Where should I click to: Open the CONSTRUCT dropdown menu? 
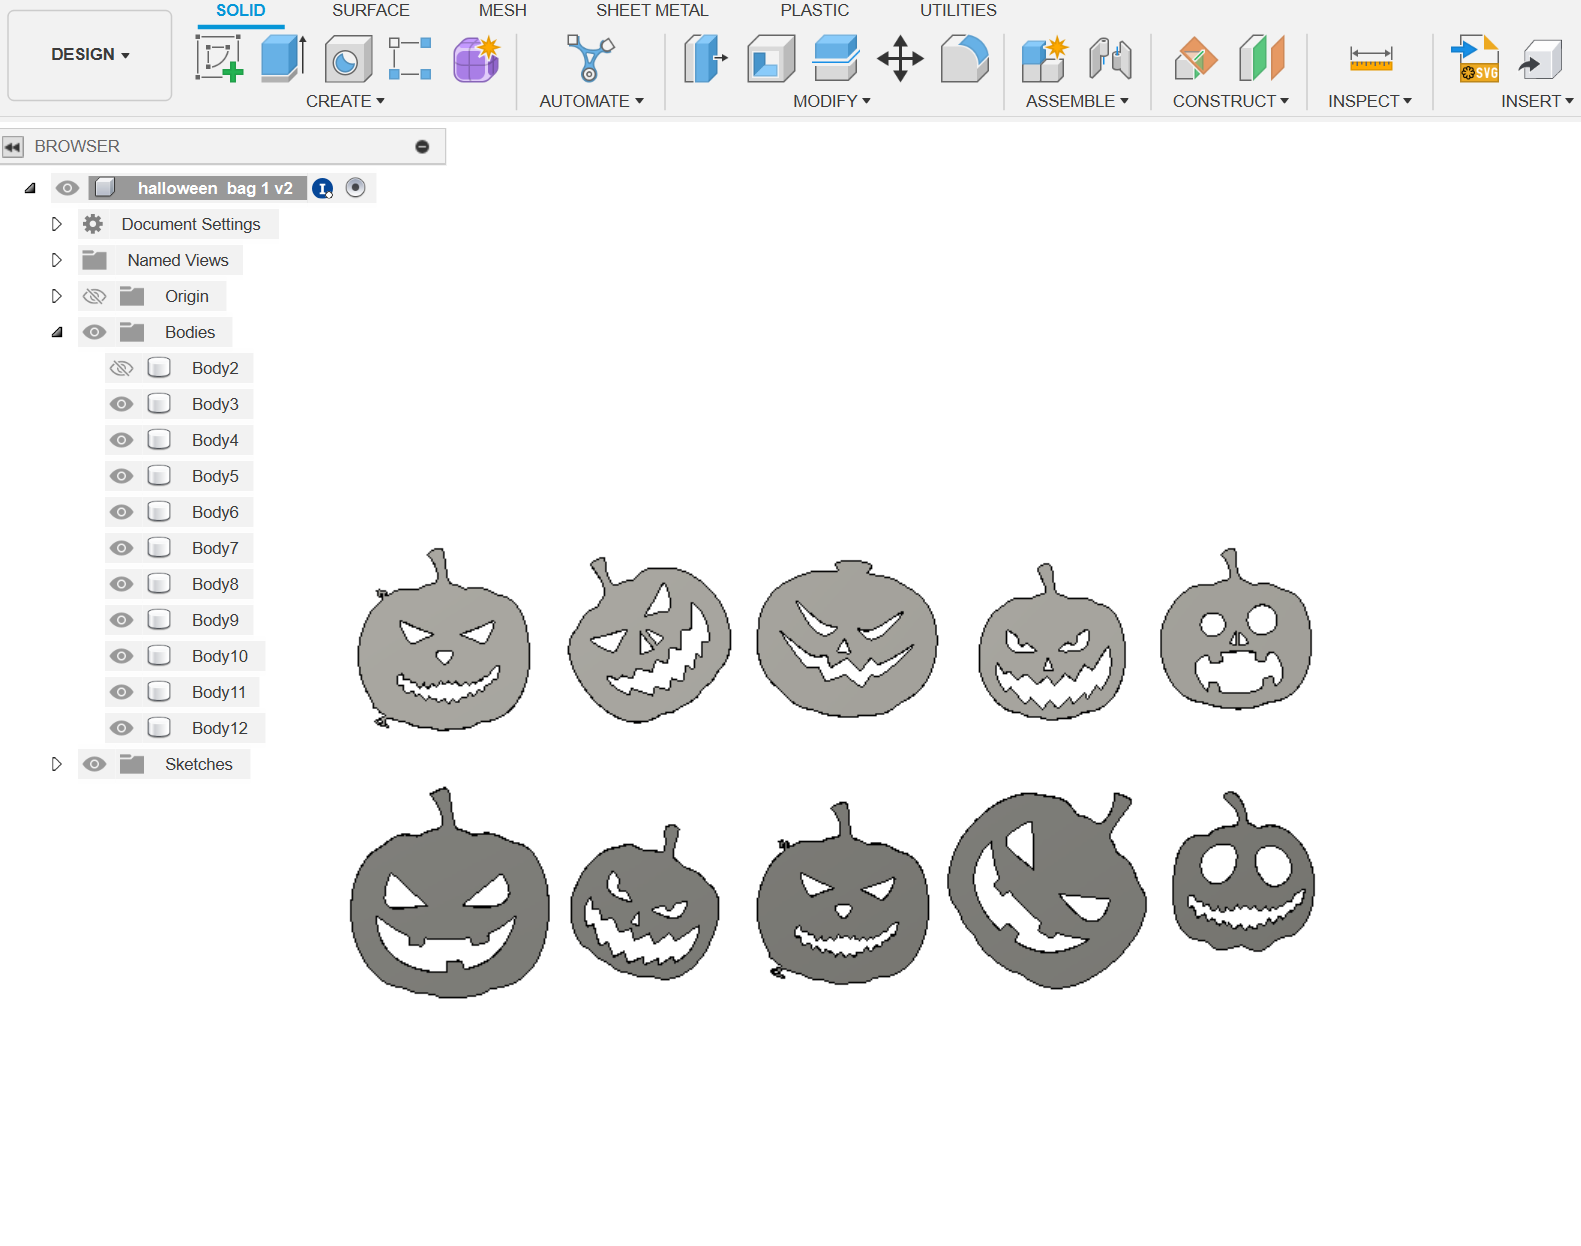coord(1230,101)
